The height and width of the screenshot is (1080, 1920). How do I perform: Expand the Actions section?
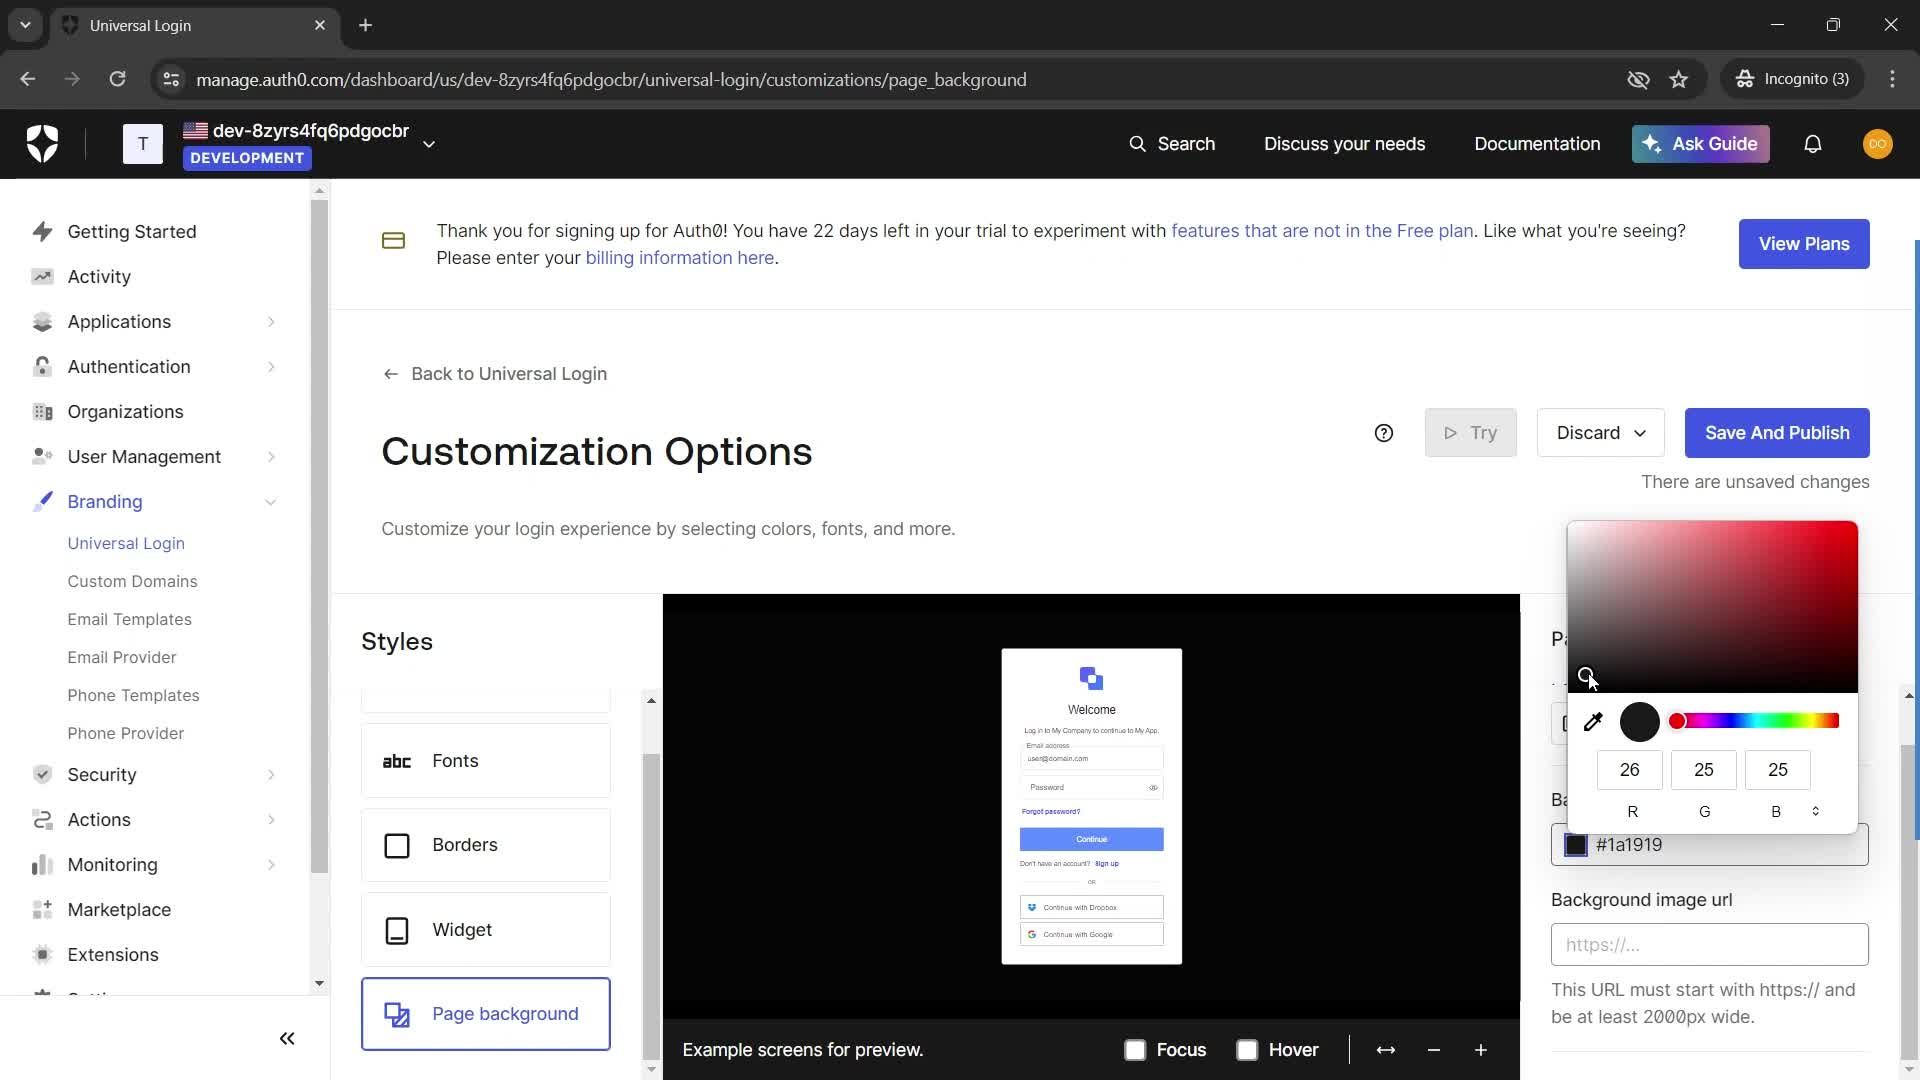271,820
